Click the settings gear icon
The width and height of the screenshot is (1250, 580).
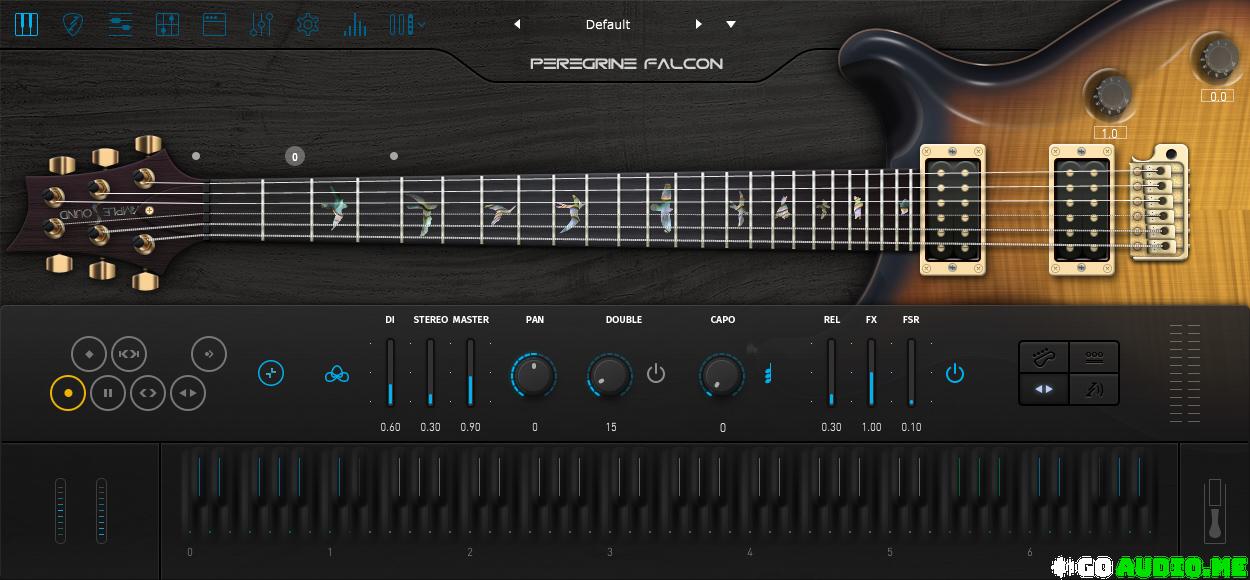(308, 25)
